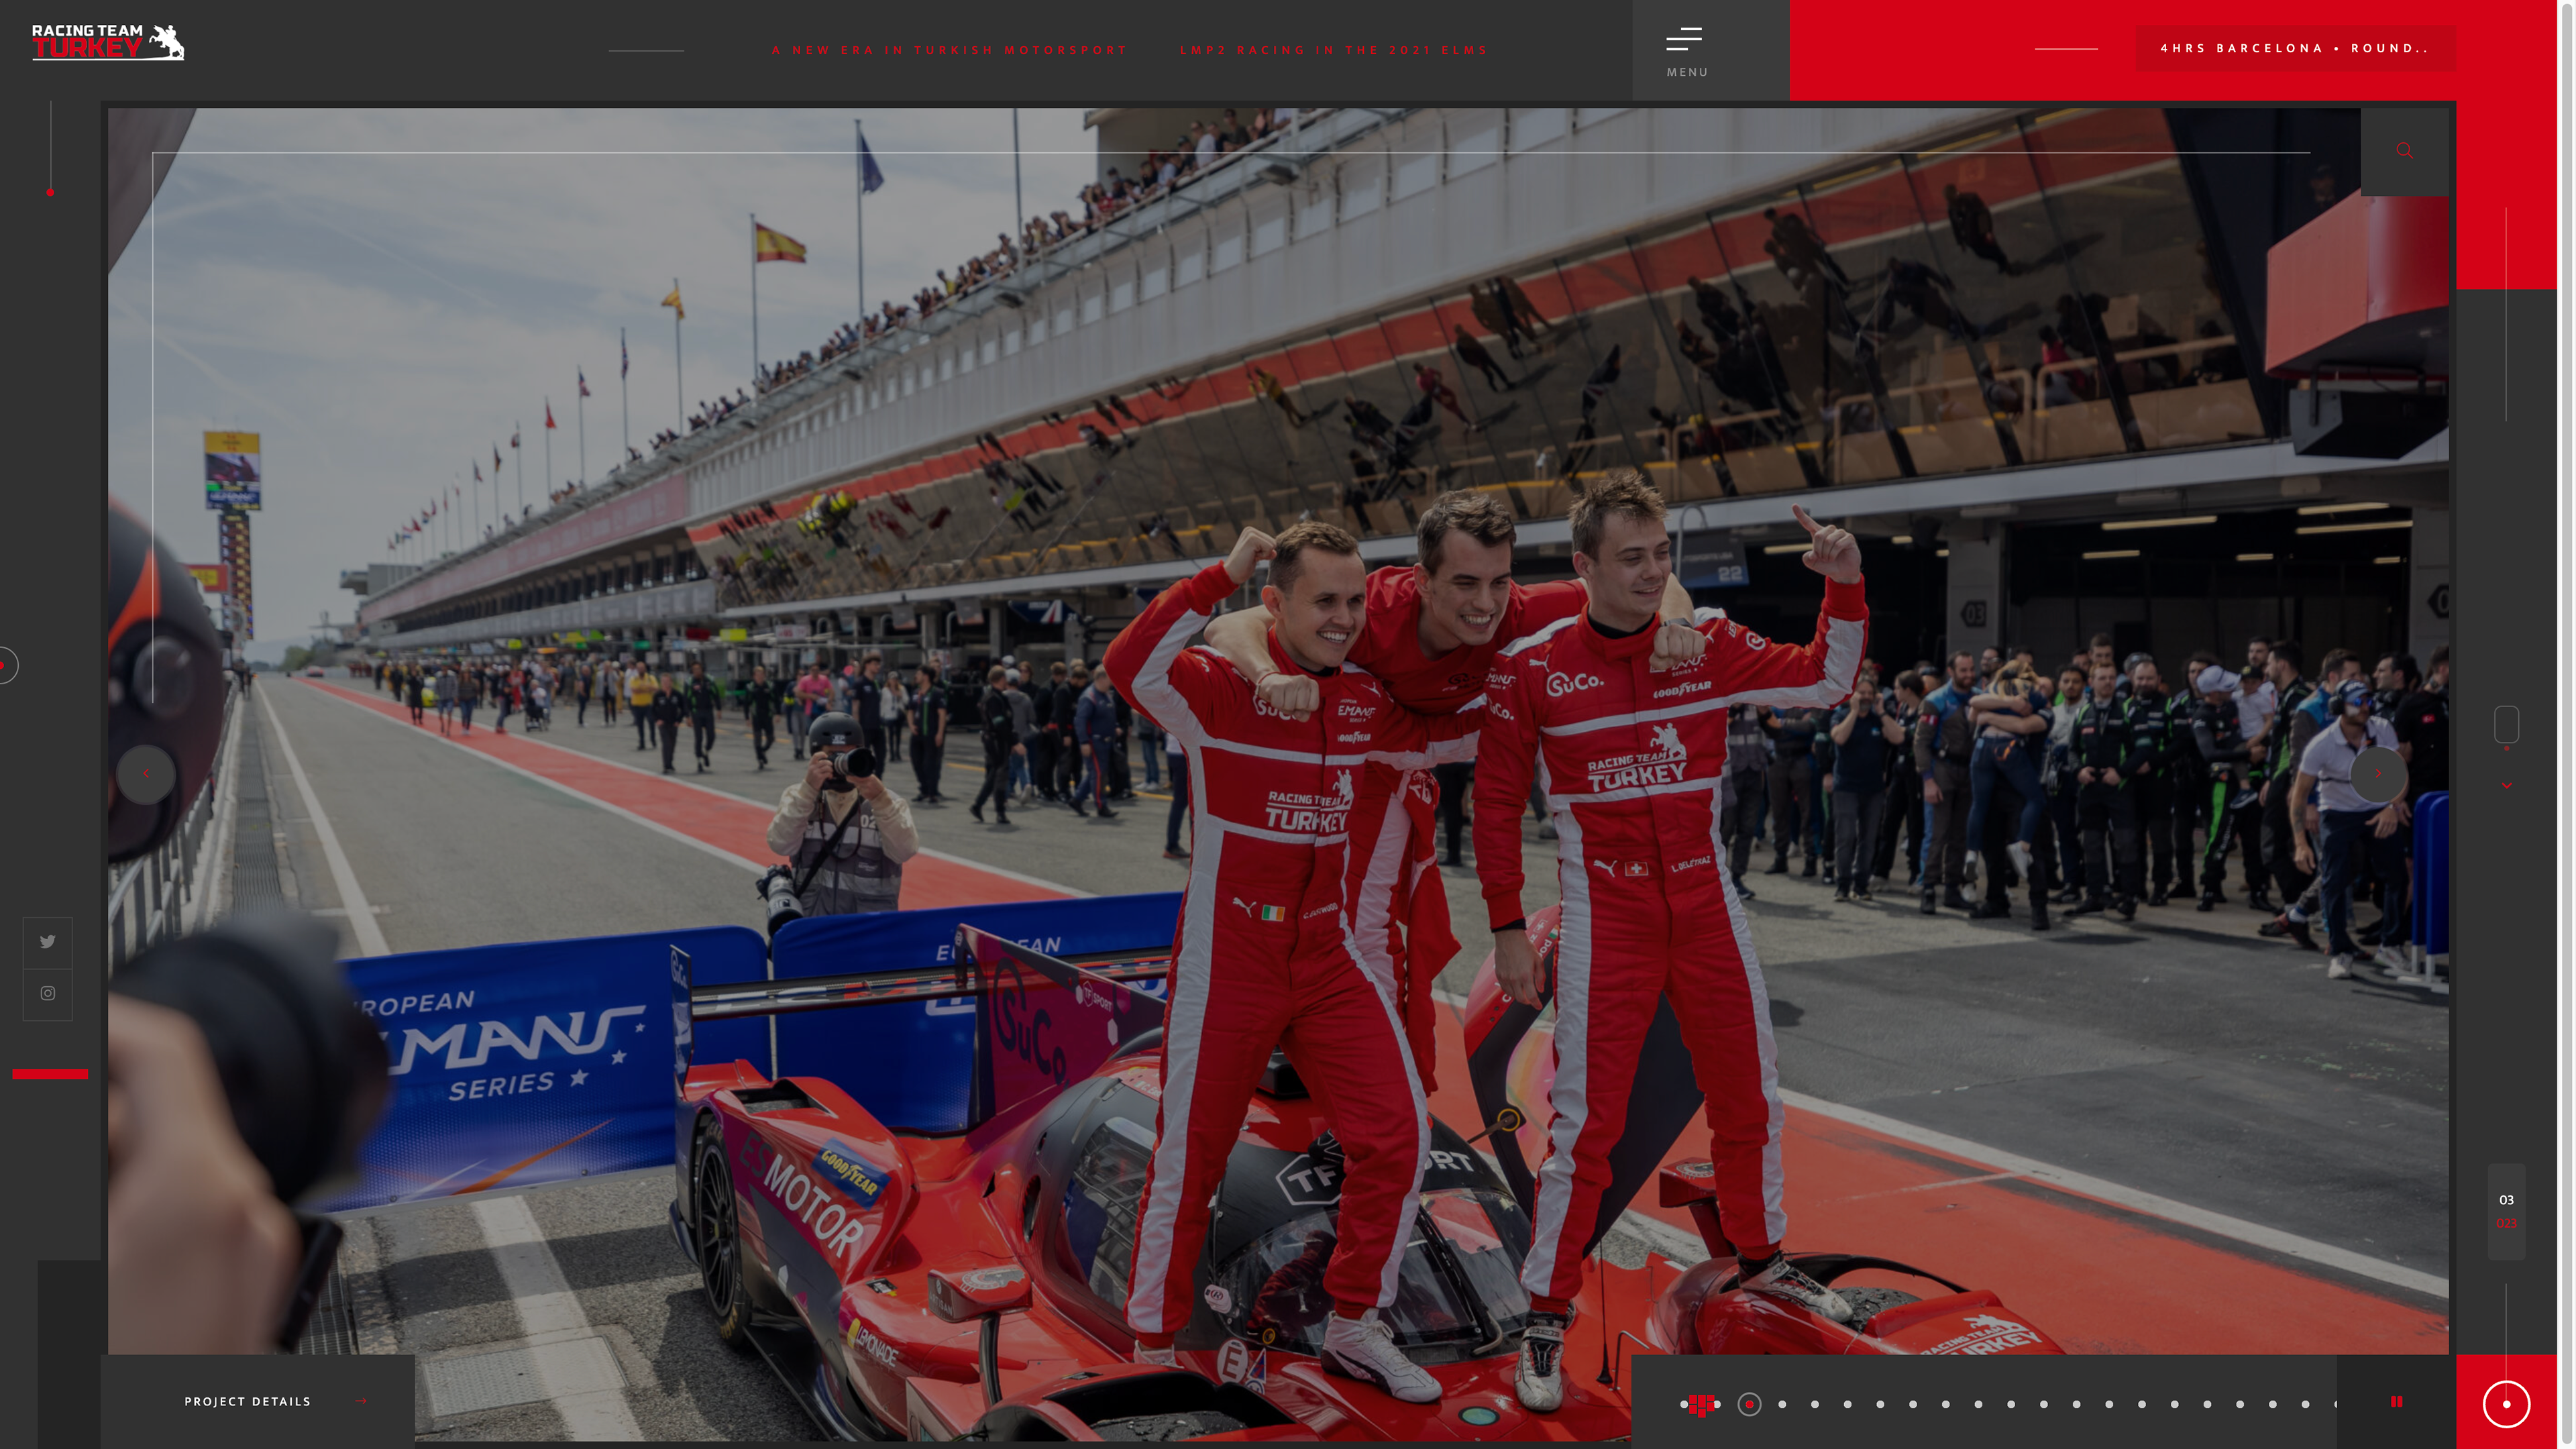Jump to the tenth slide dot

pyautogui.click(x=1978, y=1404)
